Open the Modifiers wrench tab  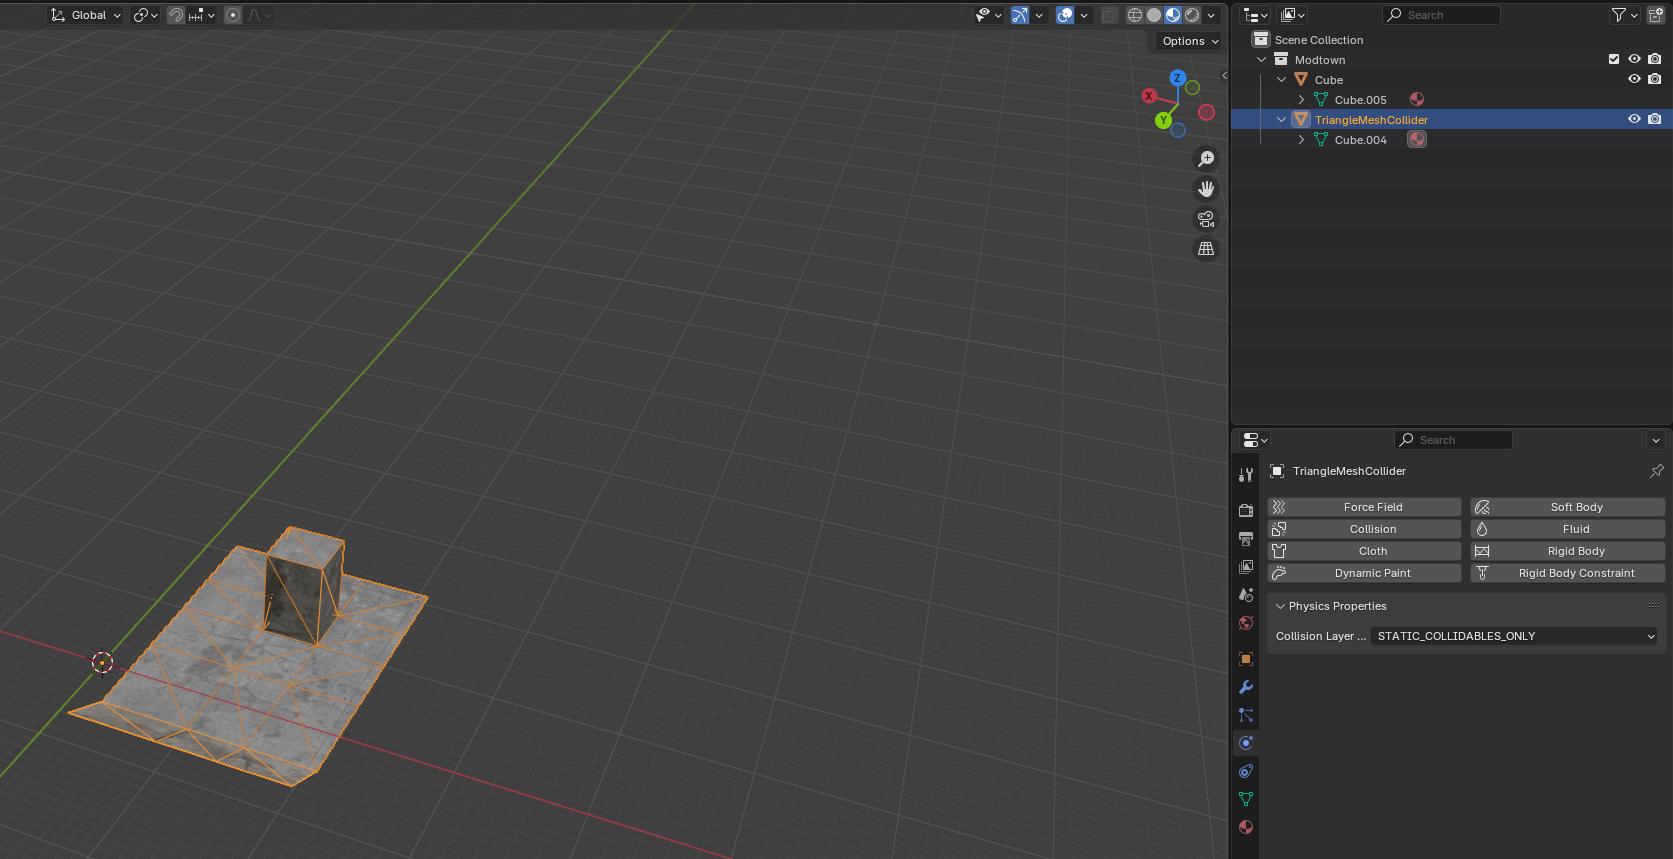point(1246,687)
